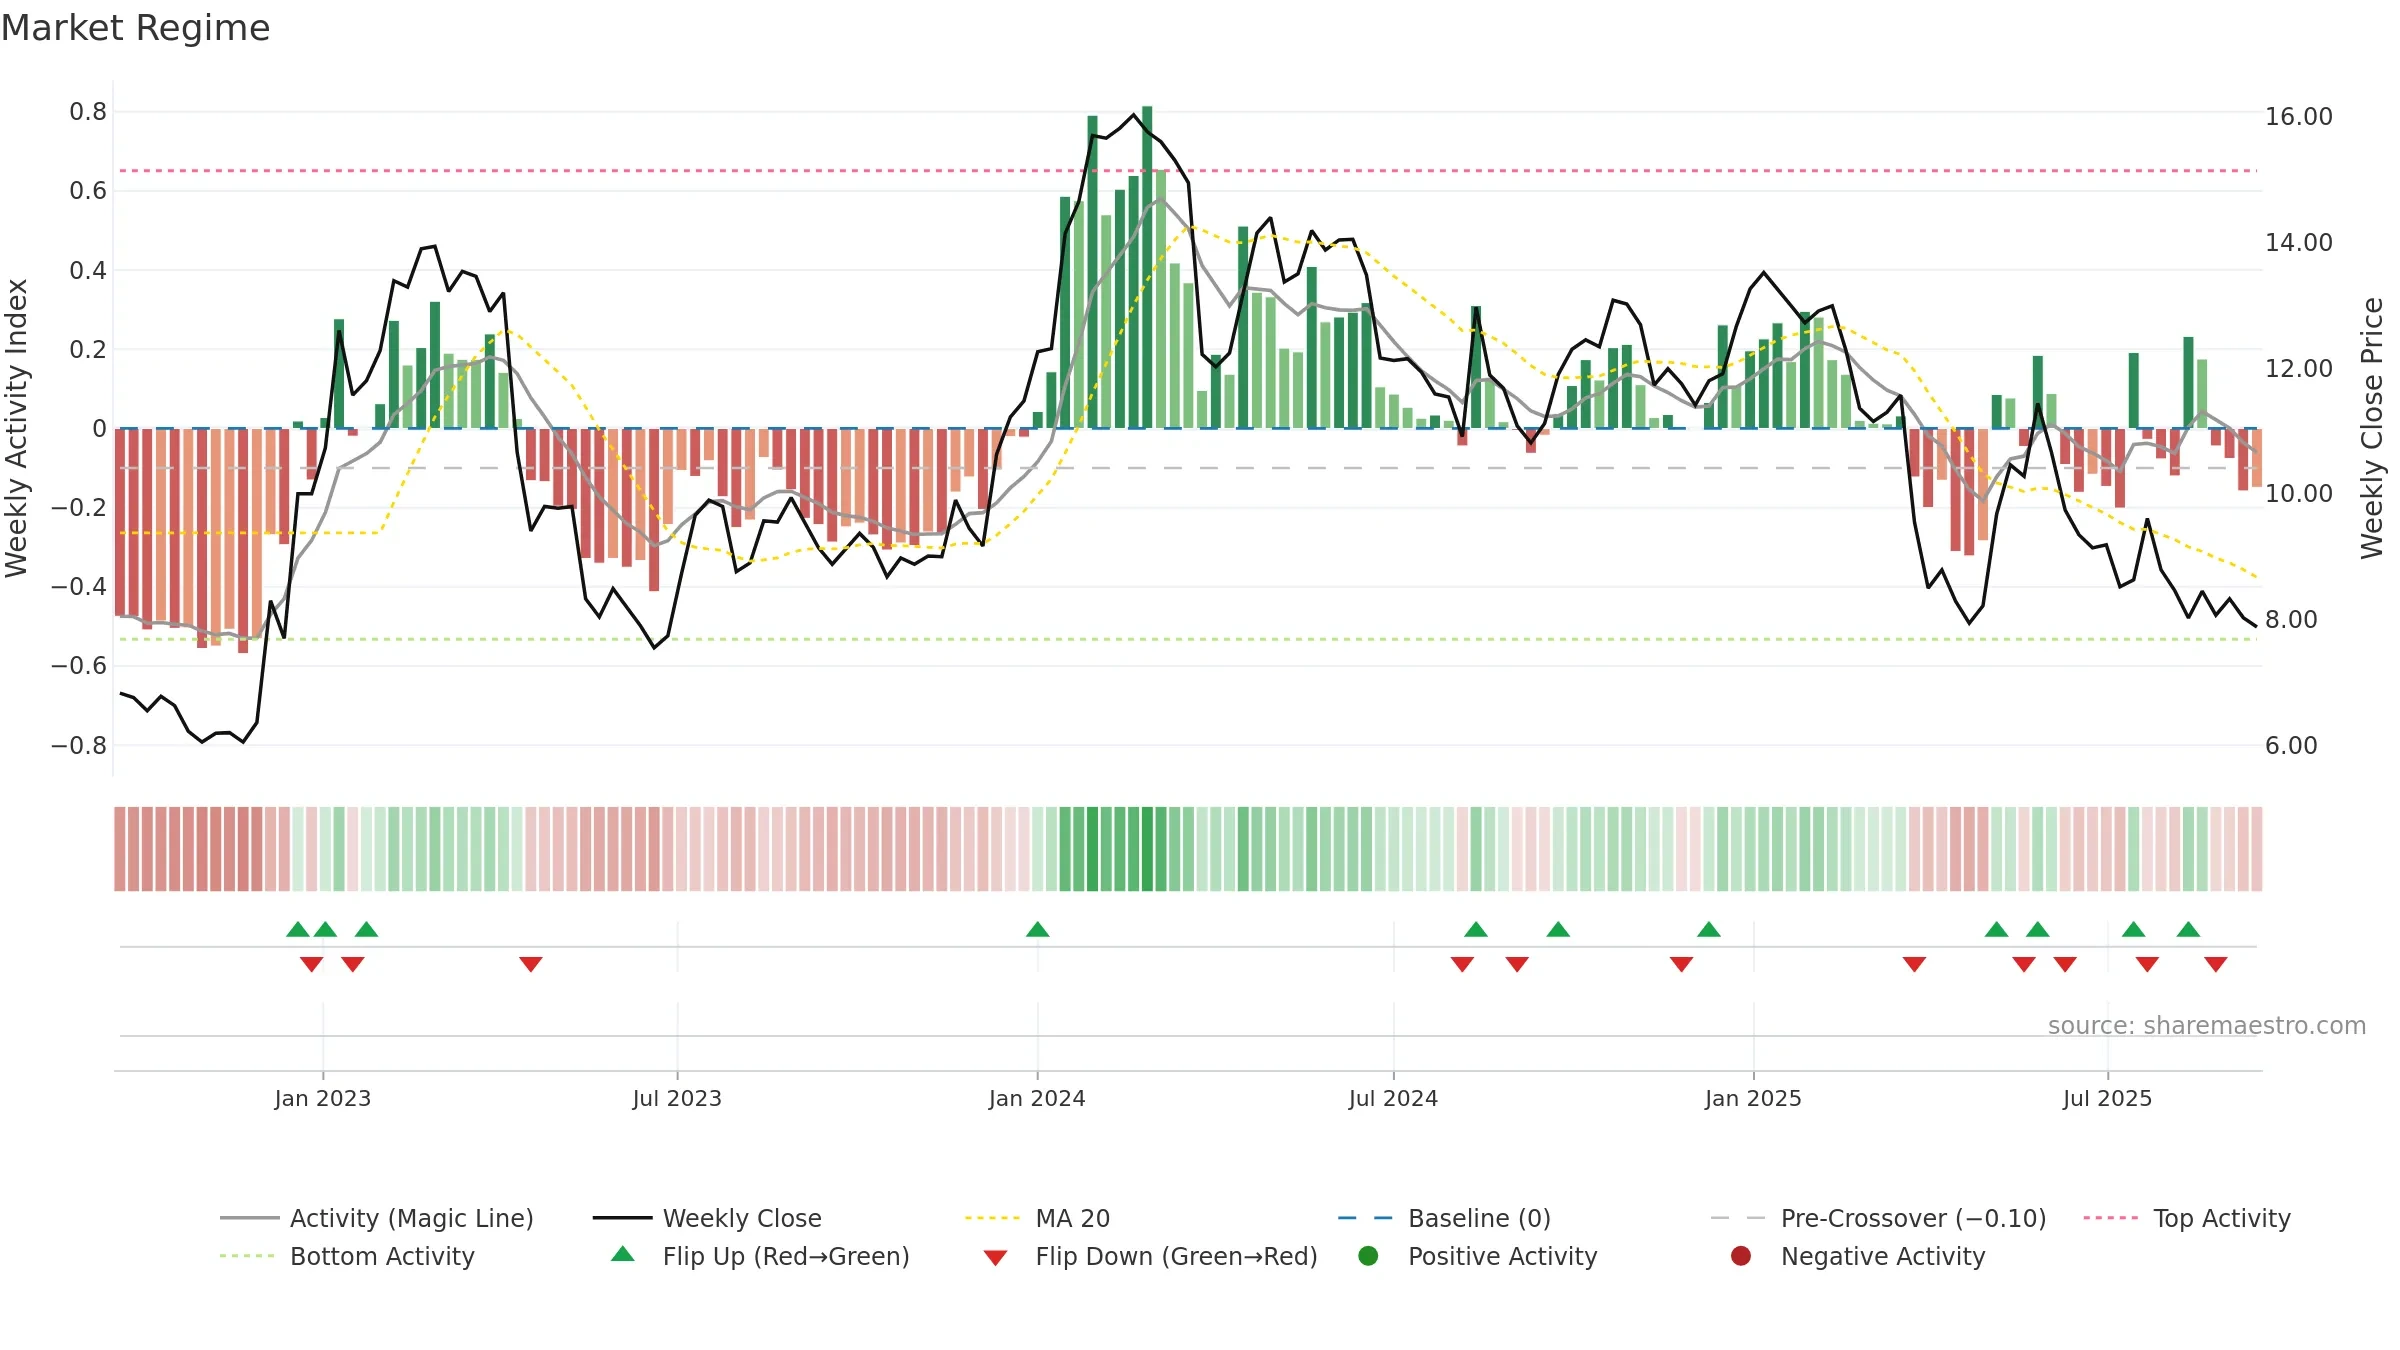The height and width of the screenshot is (1350, 2400).
Task: Click the −0.8 activity axis tick
Action: tap(79, 745)
